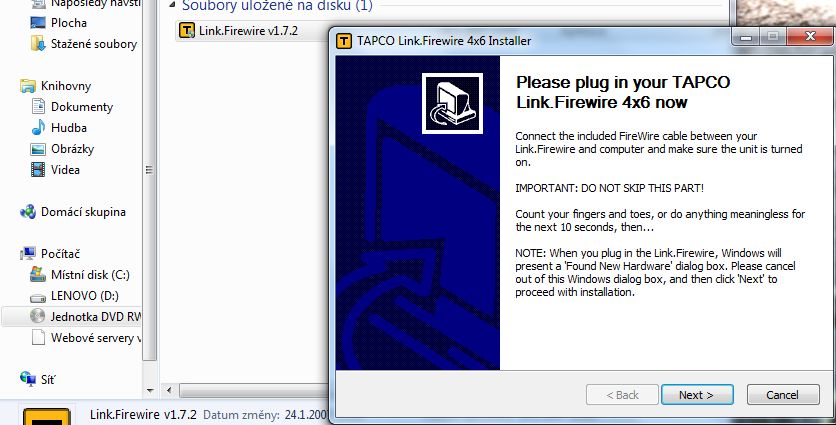The height and width of the screenshot is (425, 836).
Task: Select Počítač in navigation pane
Action: [x=50, y=254]
